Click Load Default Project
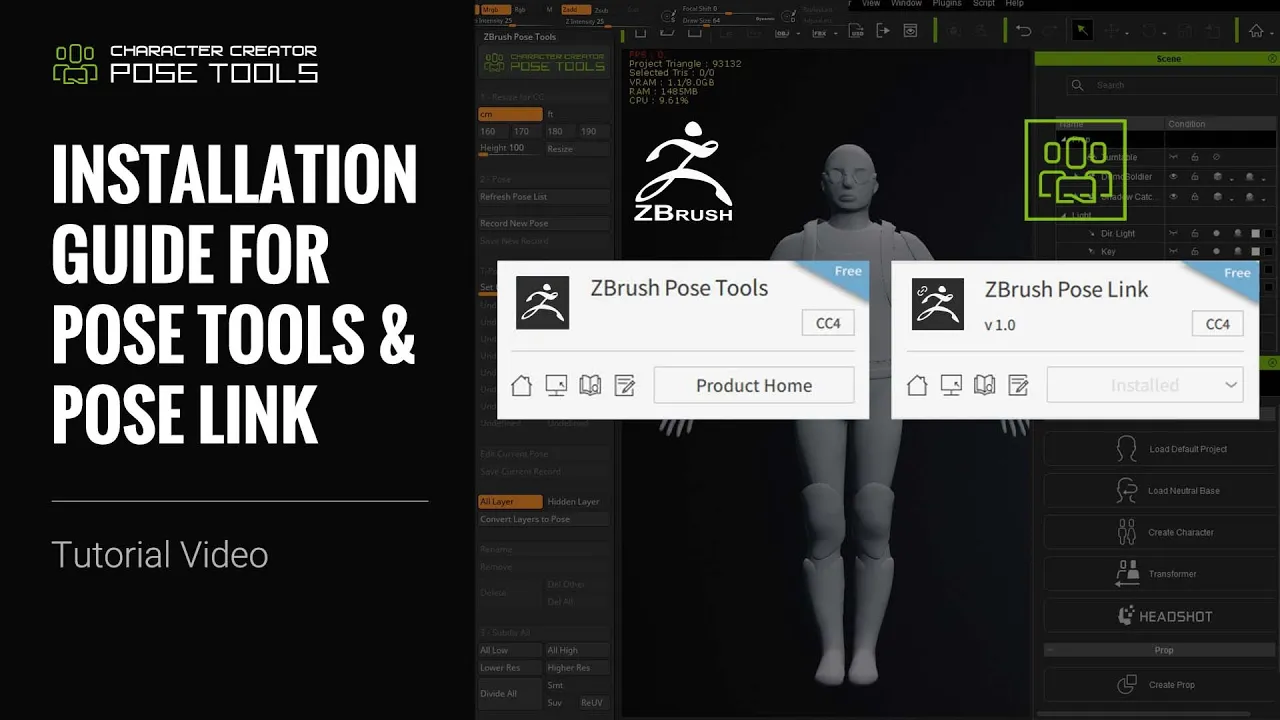The height and width of the screenshot is (720, 1280). [x=1161, y=449]
